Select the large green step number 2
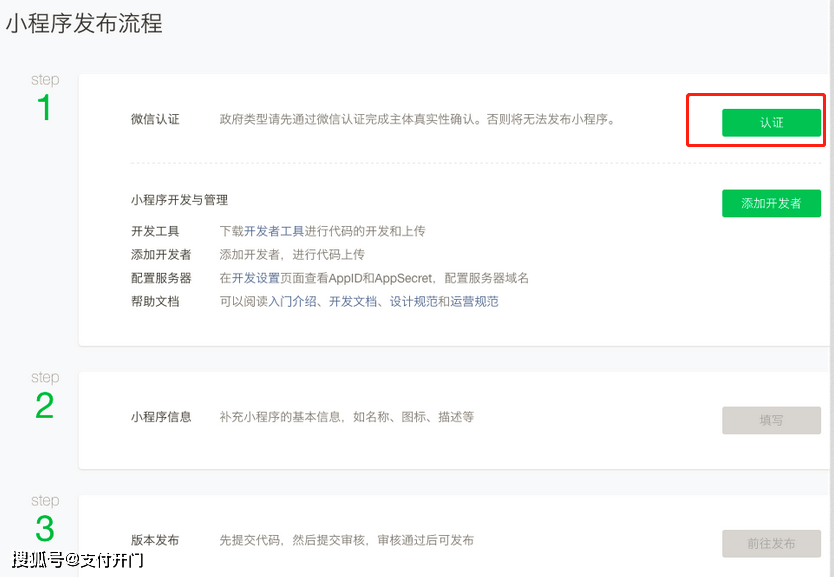The height and width of the screenshot is (577, 834). coord(44,405)
